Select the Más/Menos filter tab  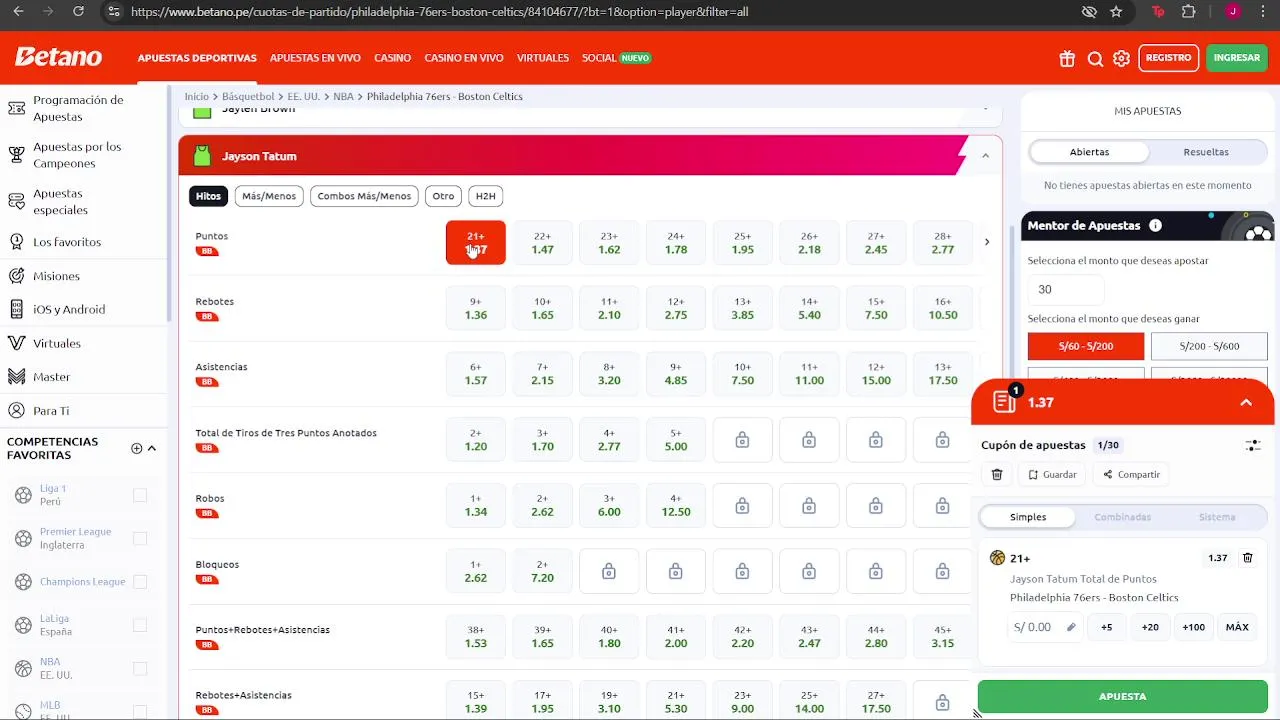click(x=269, y=196)
